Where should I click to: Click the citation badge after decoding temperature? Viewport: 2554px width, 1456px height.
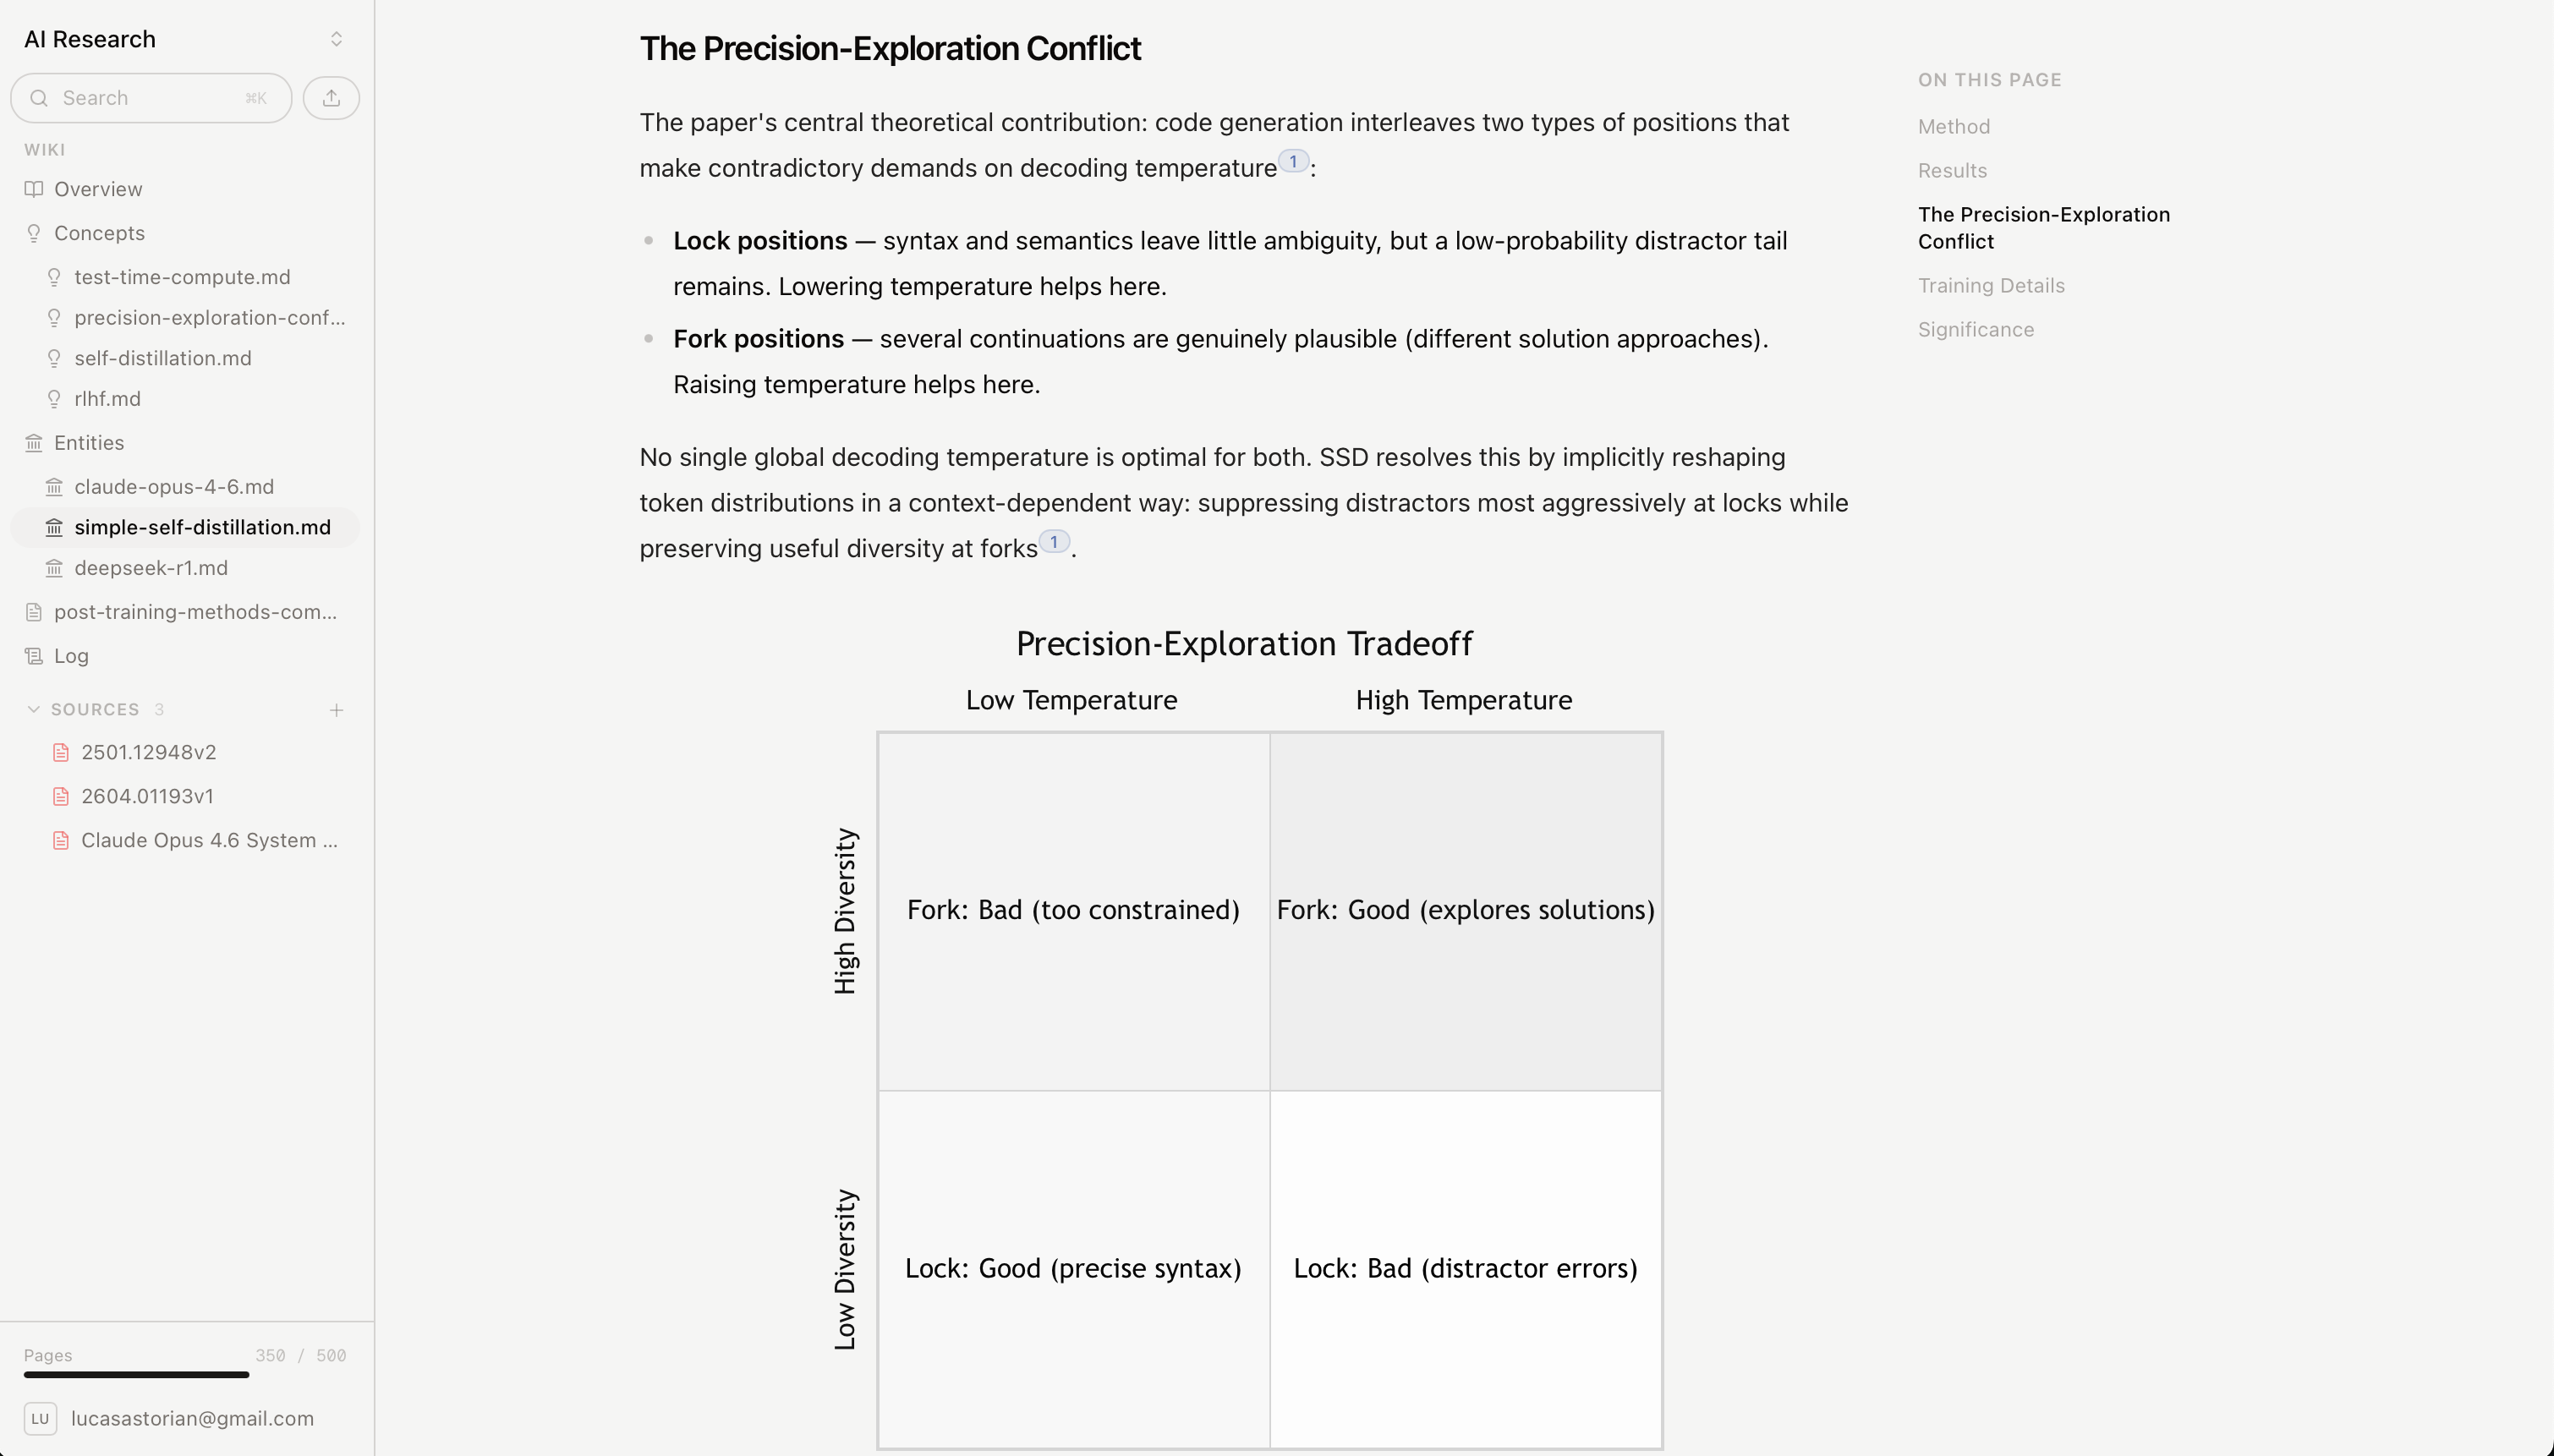point(1293,161)
